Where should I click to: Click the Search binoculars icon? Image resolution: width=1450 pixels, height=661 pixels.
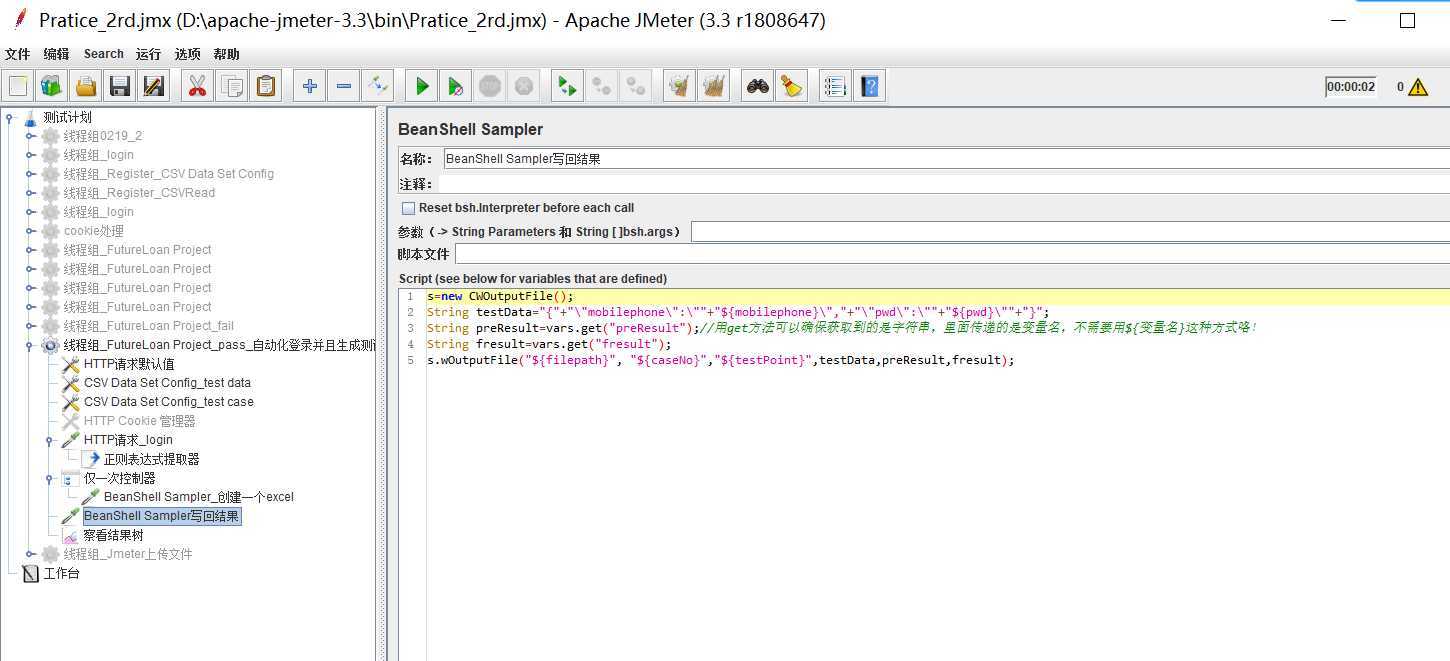[758, 87]
